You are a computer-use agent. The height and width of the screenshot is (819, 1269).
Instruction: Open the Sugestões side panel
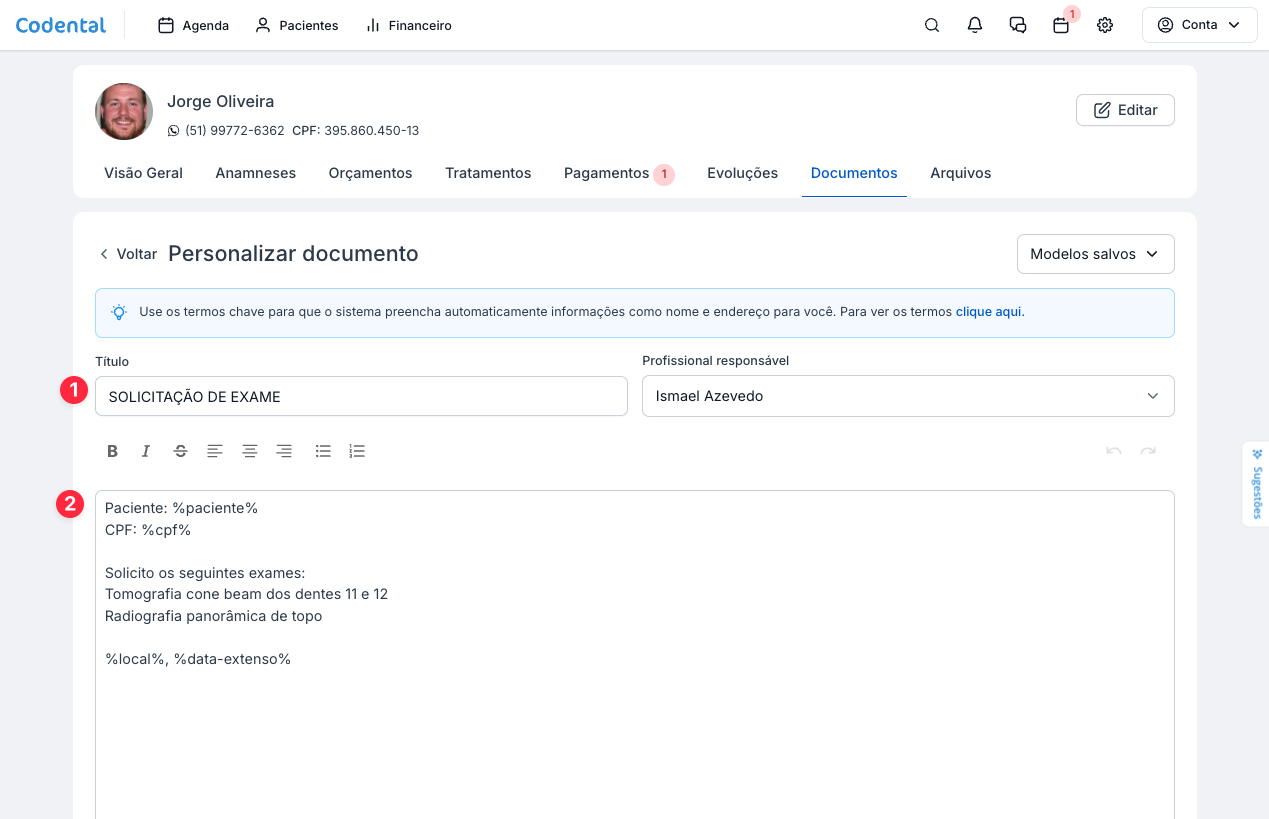pos(1256,484)
